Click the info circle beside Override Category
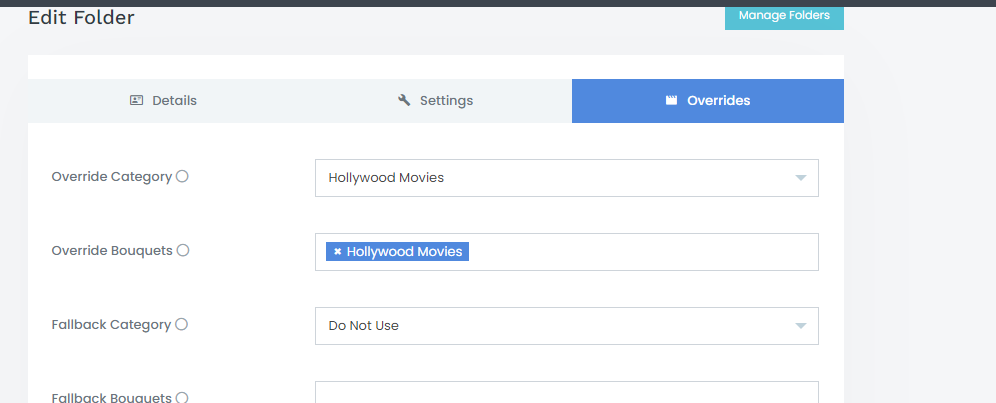This screenshot has height=403, width=996. click(182, 176)
